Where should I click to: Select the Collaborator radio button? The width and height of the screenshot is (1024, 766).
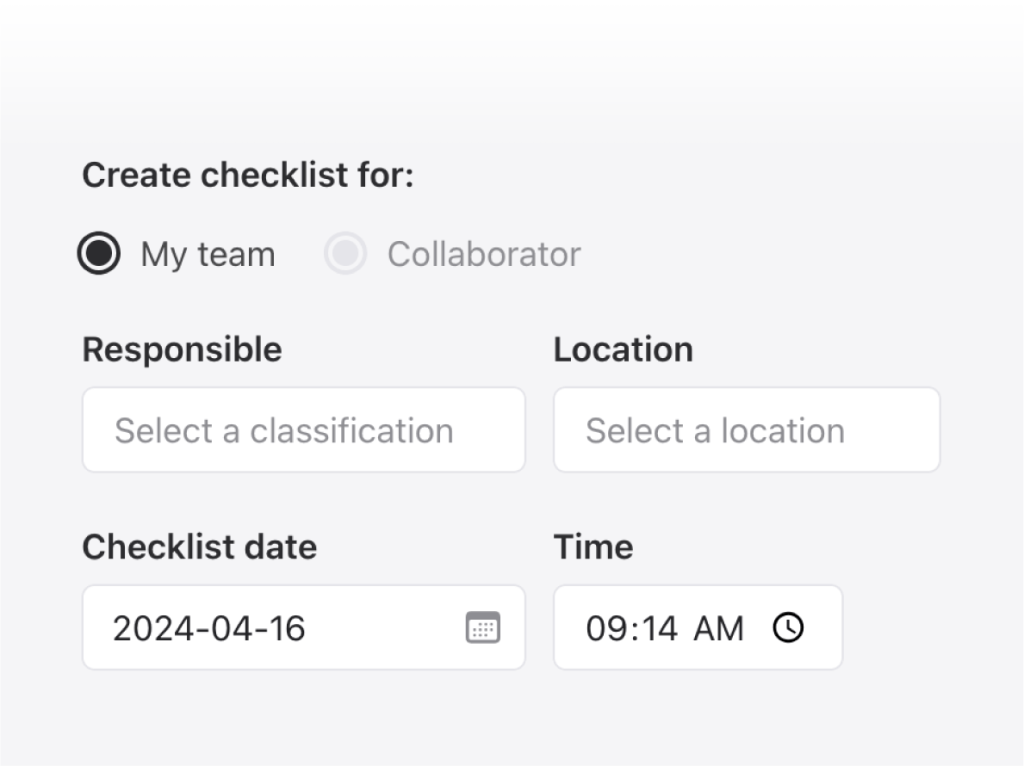pos(345,254)
